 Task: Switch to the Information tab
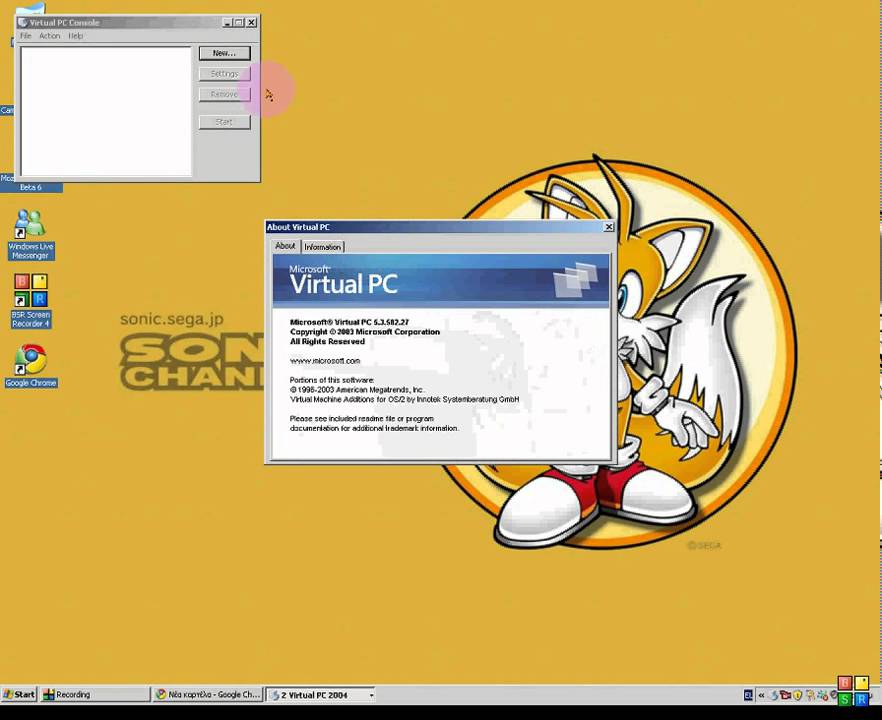[323, 247]
